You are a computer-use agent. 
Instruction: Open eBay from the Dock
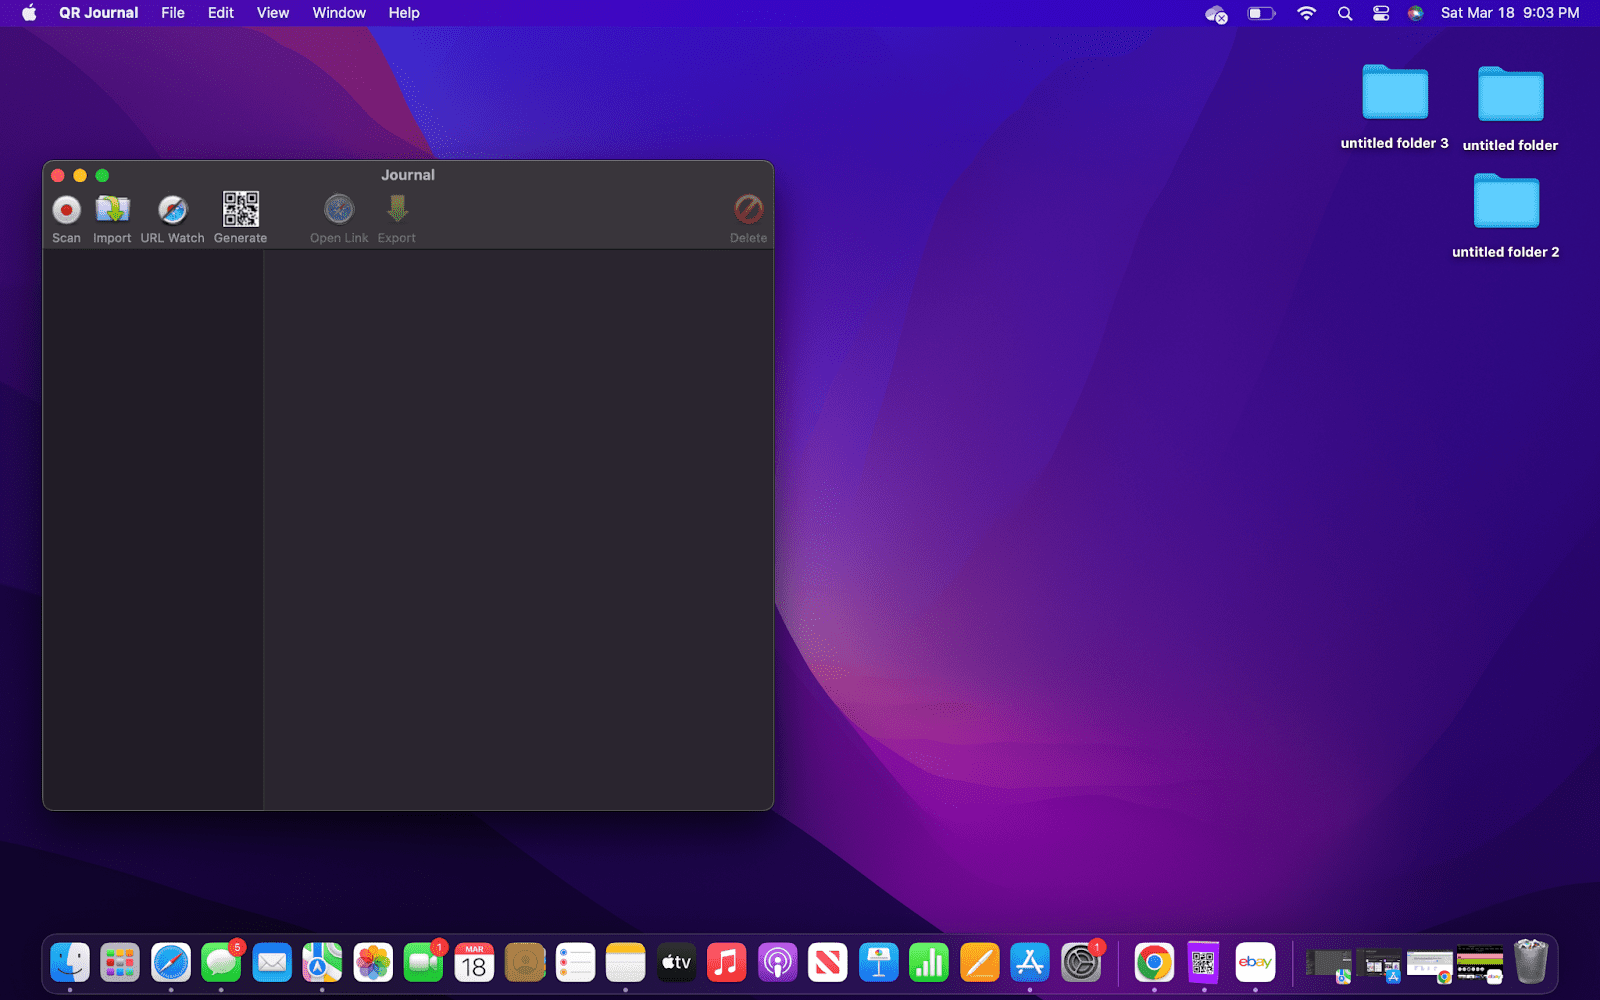(1255, 963)
